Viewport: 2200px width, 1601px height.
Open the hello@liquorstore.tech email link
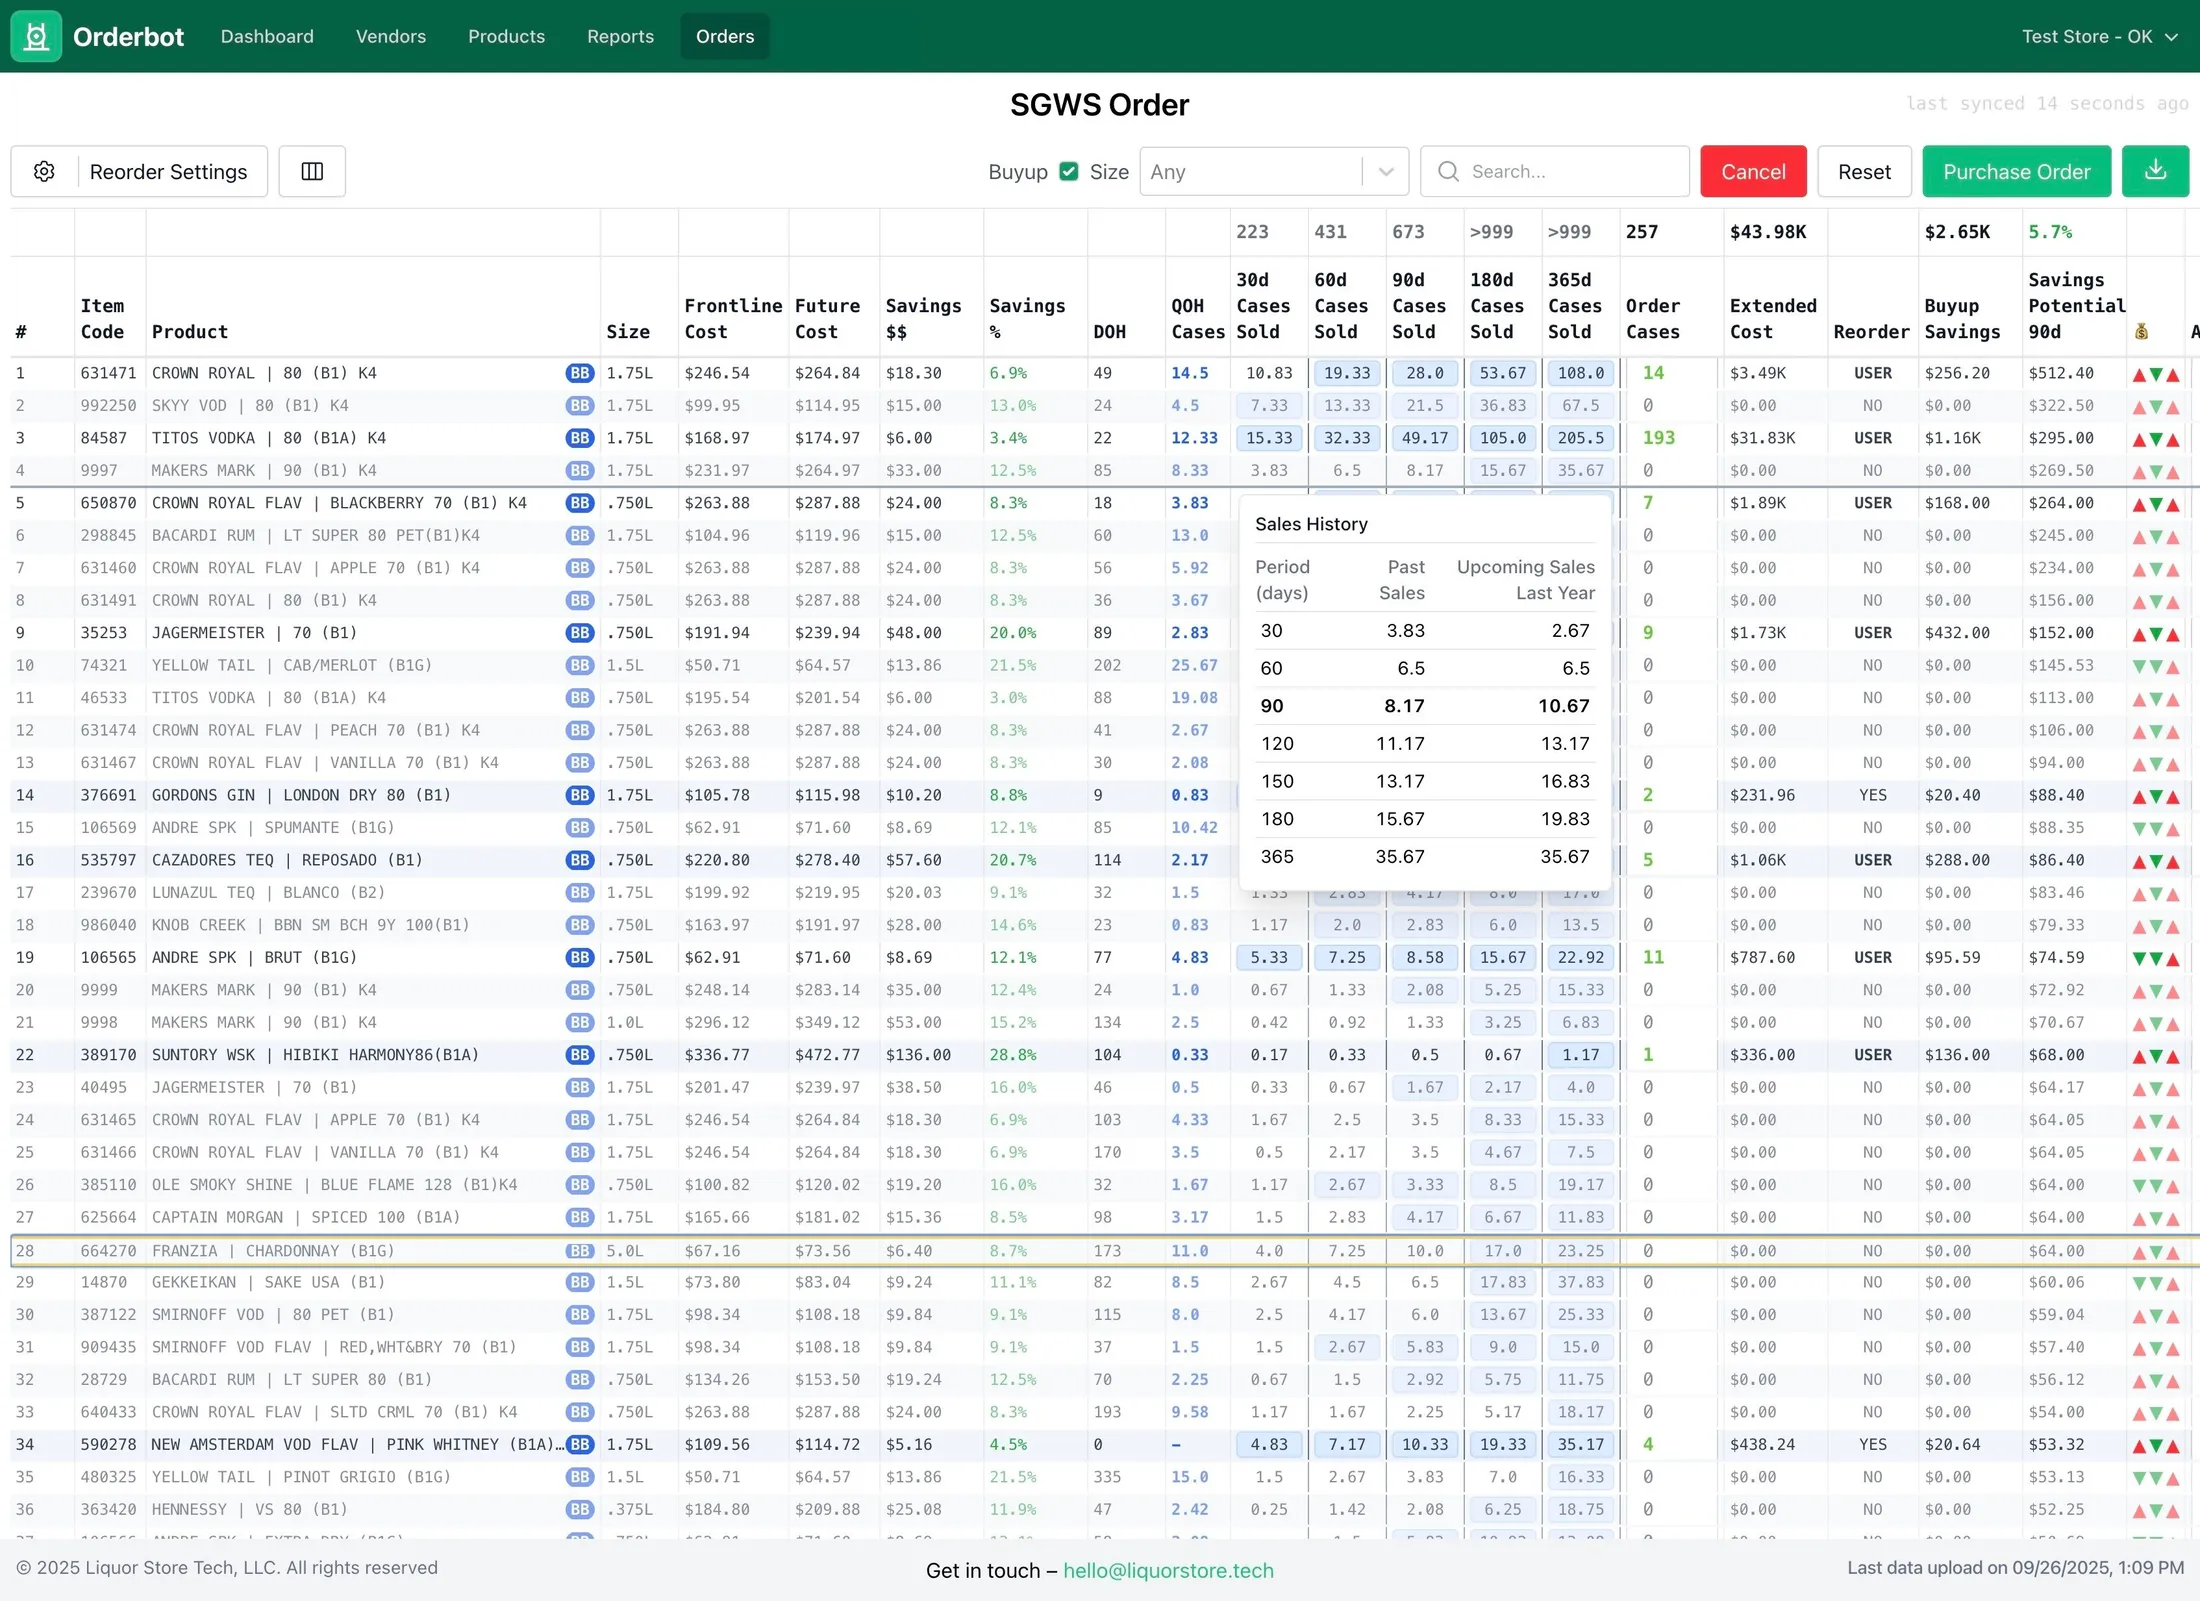(x=1168, y=1570)
